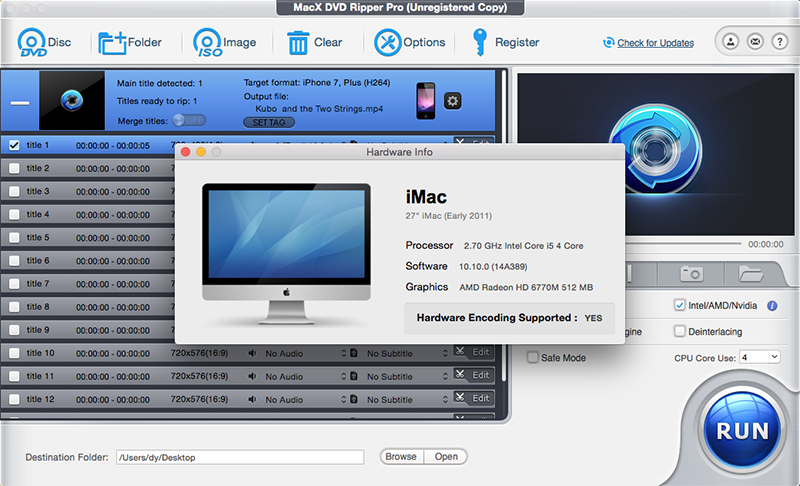Uncheck the title 1 checkbox
Image resolution: width=800 pixels, height=486 pixels.
[x=14, y=145]
